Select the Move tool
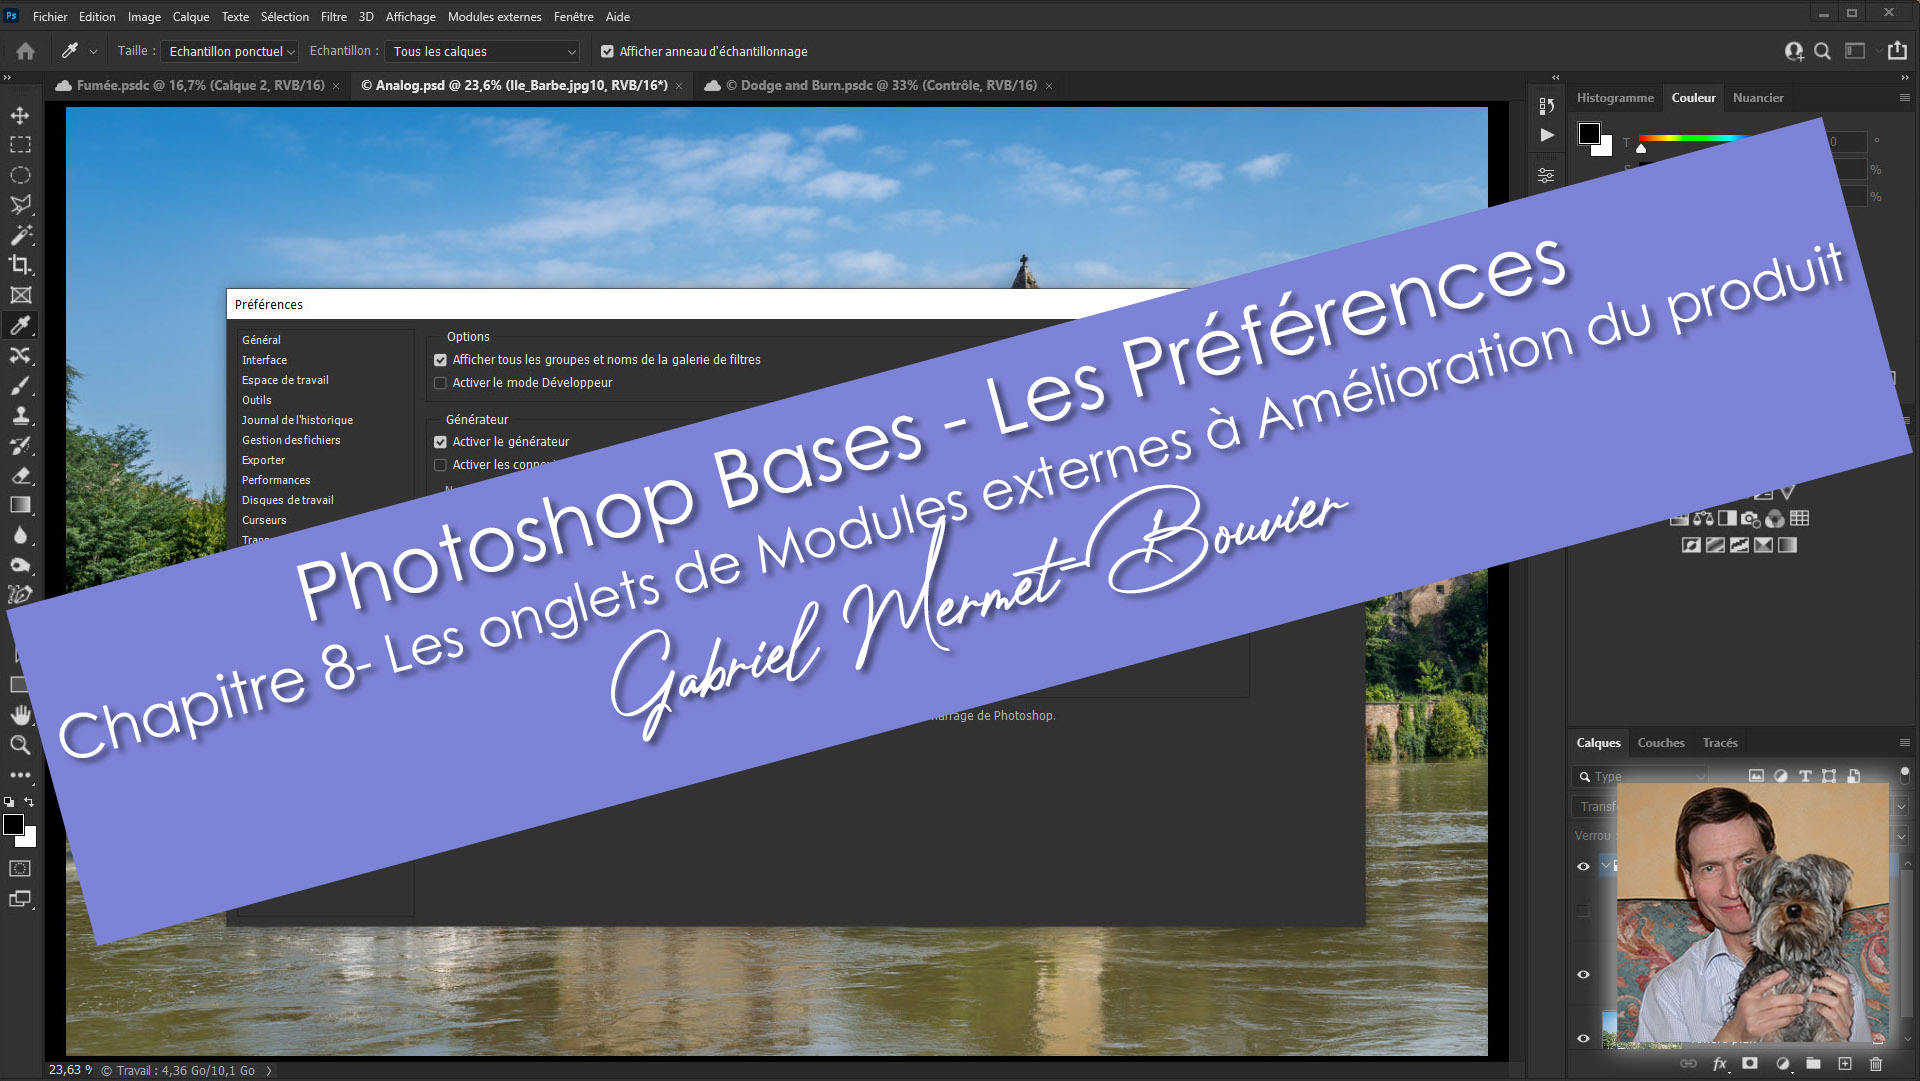This screenshot has width=1920, height=1081. point(20,115)
